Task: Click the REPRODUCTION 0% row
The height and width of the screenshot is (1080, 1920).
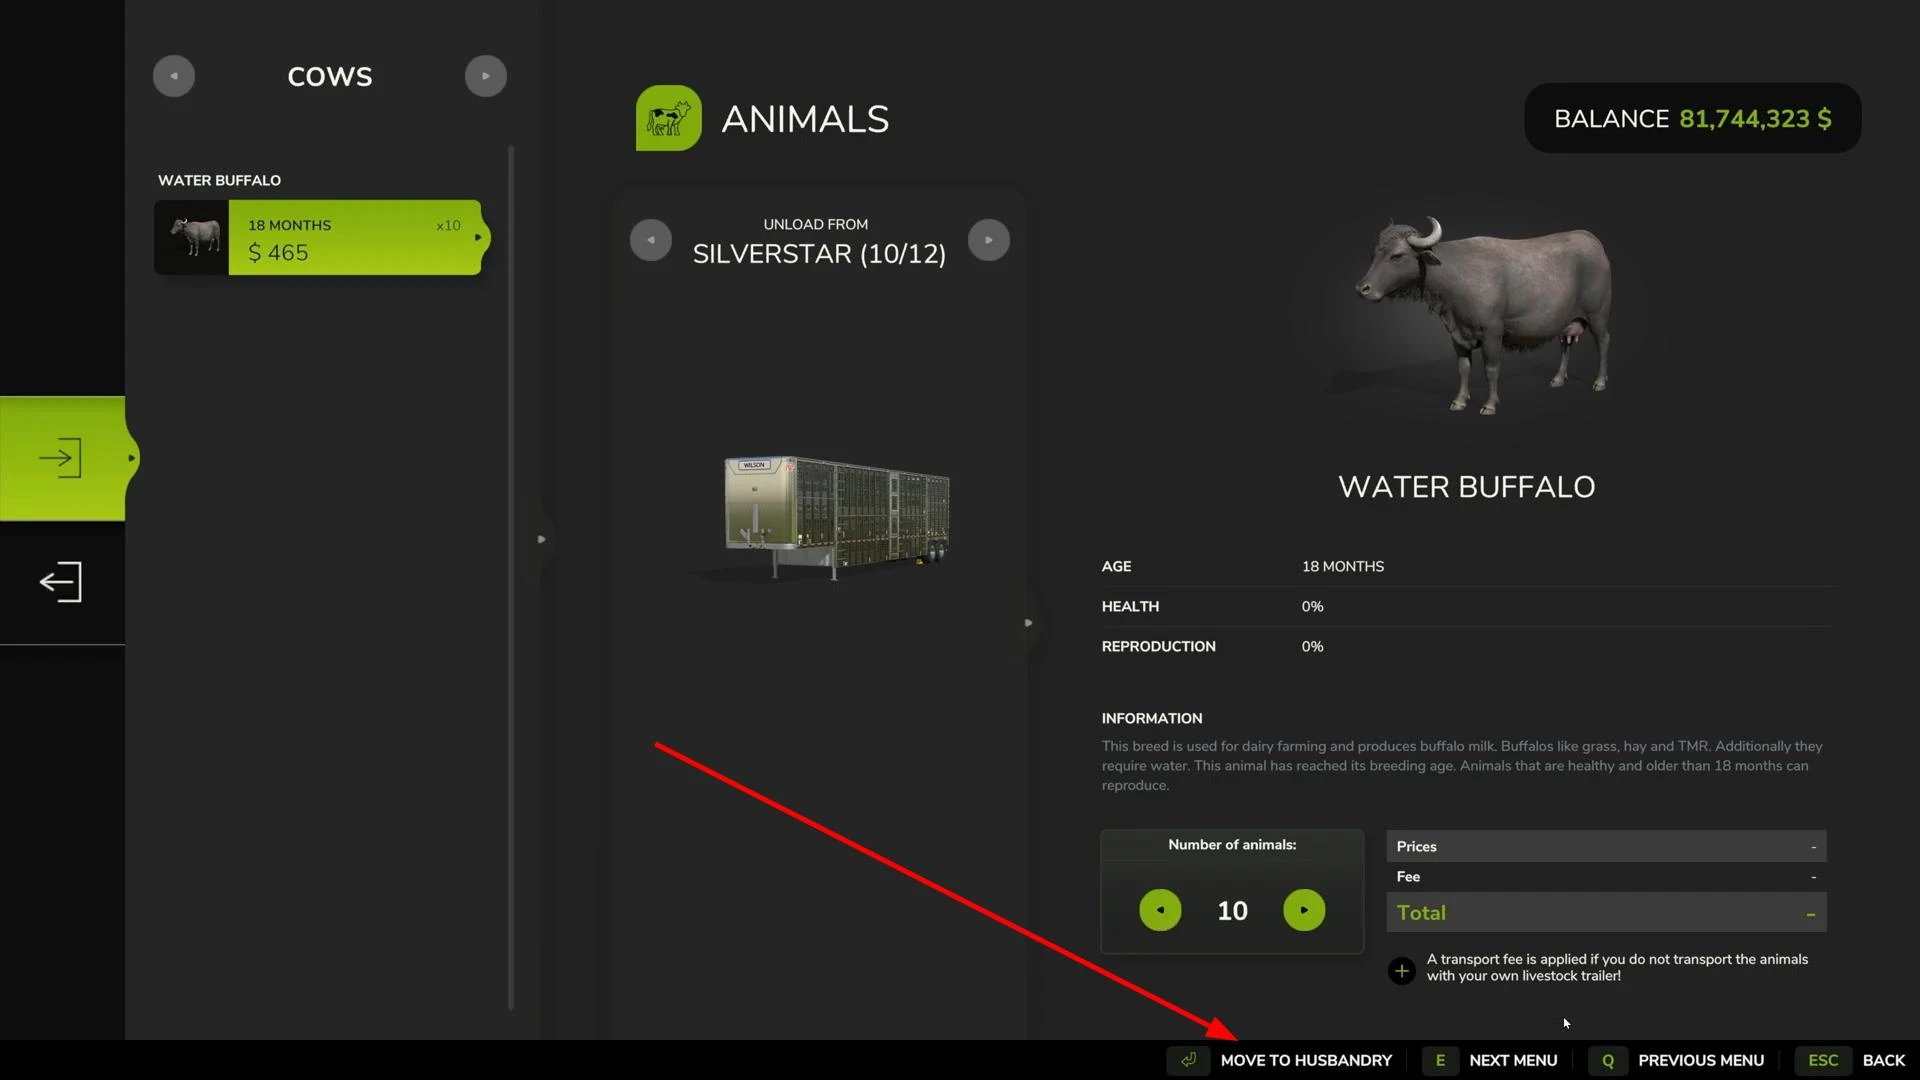Action: click(1468, 646)
